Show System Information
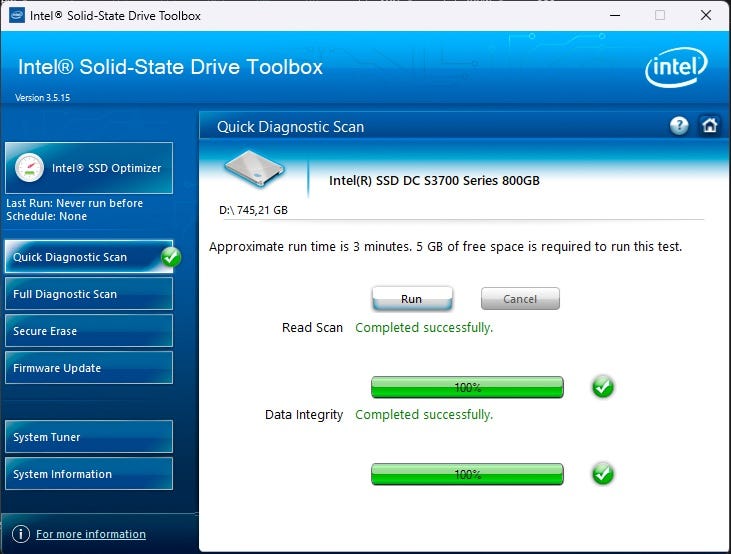Image resolution: width=731 pixels, height=554 pixels. (89, 474)
